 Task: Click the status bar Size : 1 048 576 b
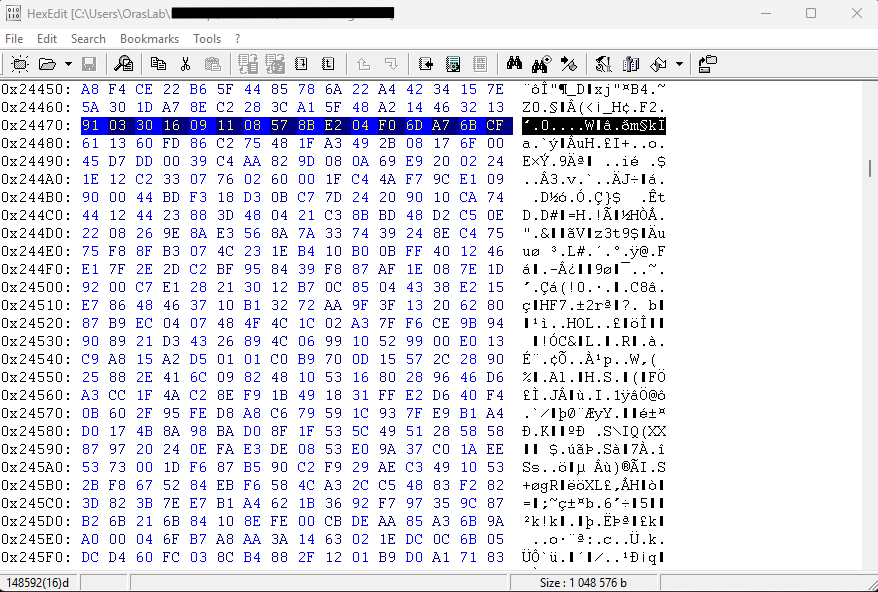583,583
